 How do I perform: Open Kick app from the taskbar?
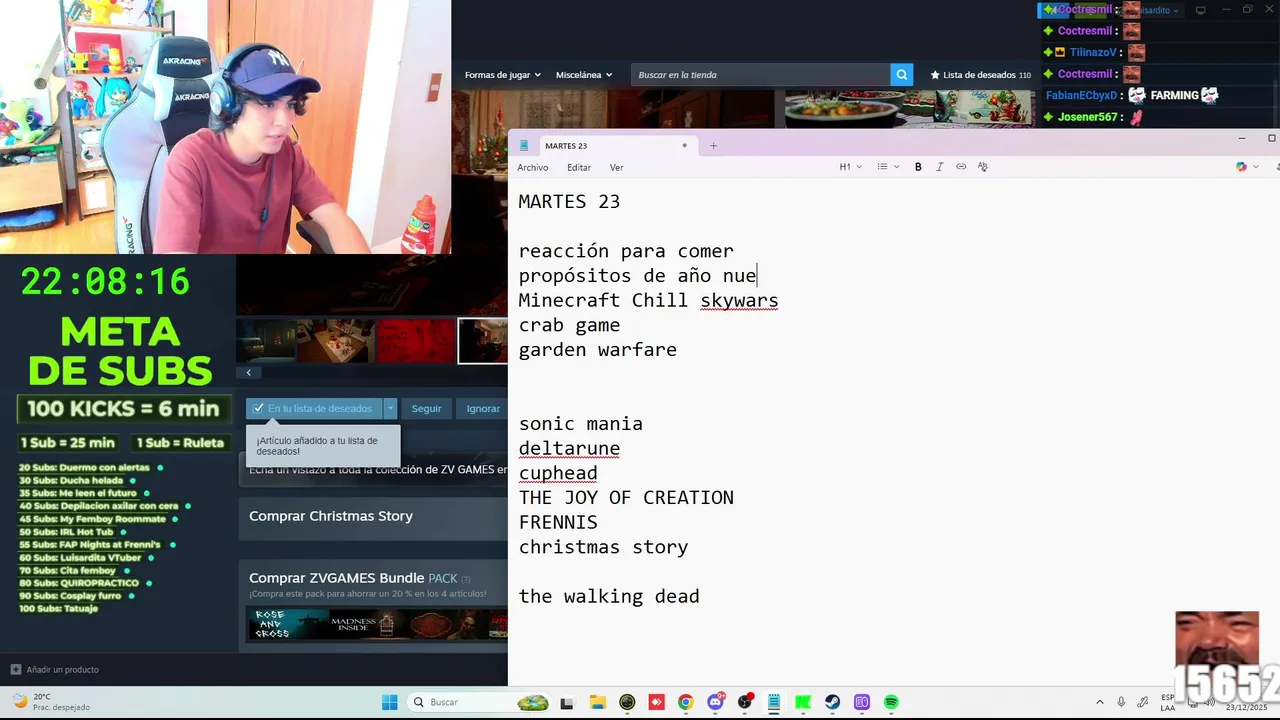click(803, 702)
